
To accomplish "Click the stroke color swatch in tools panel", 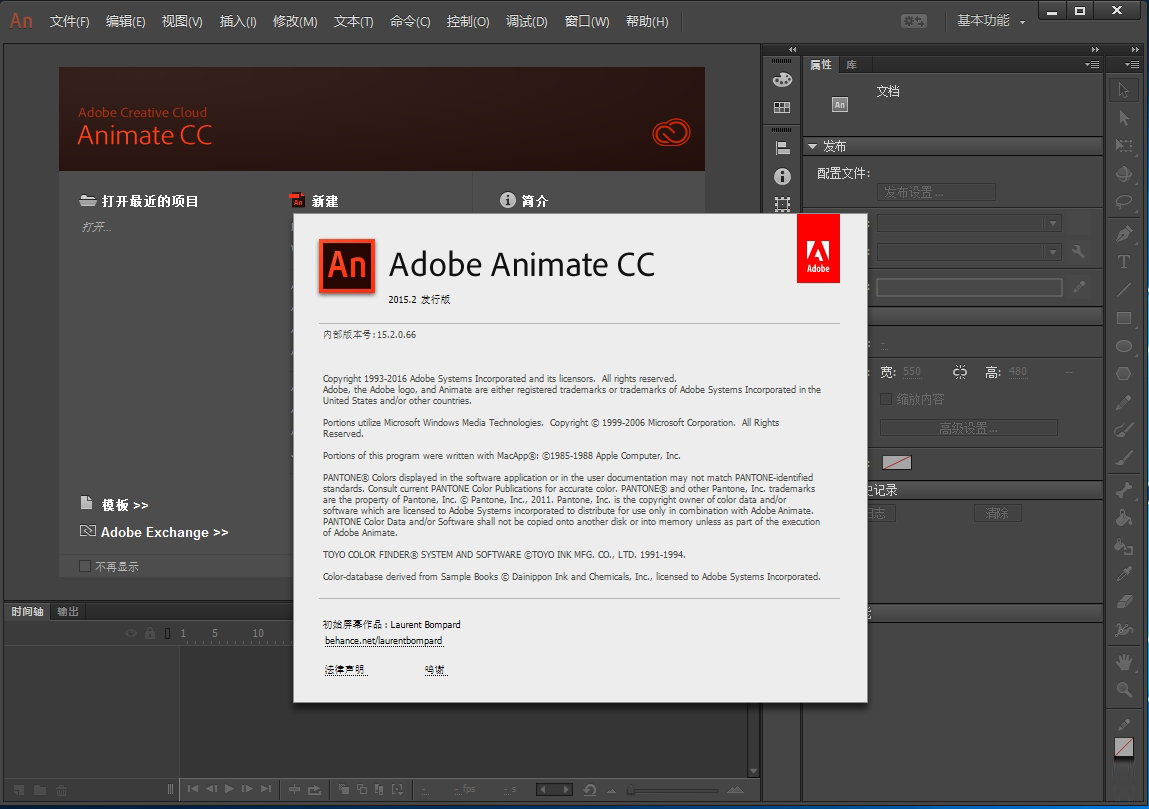I will (1123, 747).
